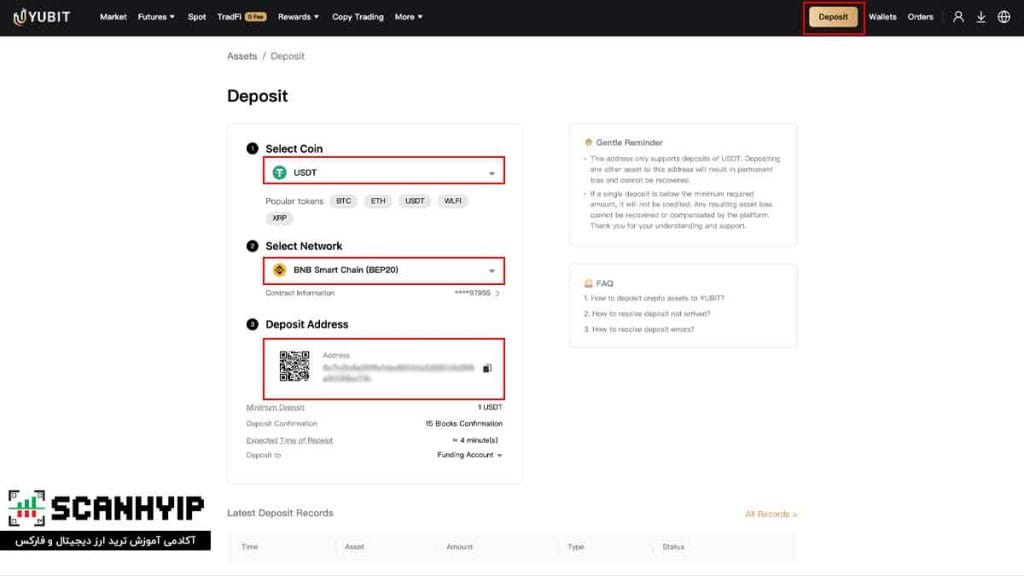Open Orders from the top bar
This screenshot has height=576, width=1024.
point(920,17)
